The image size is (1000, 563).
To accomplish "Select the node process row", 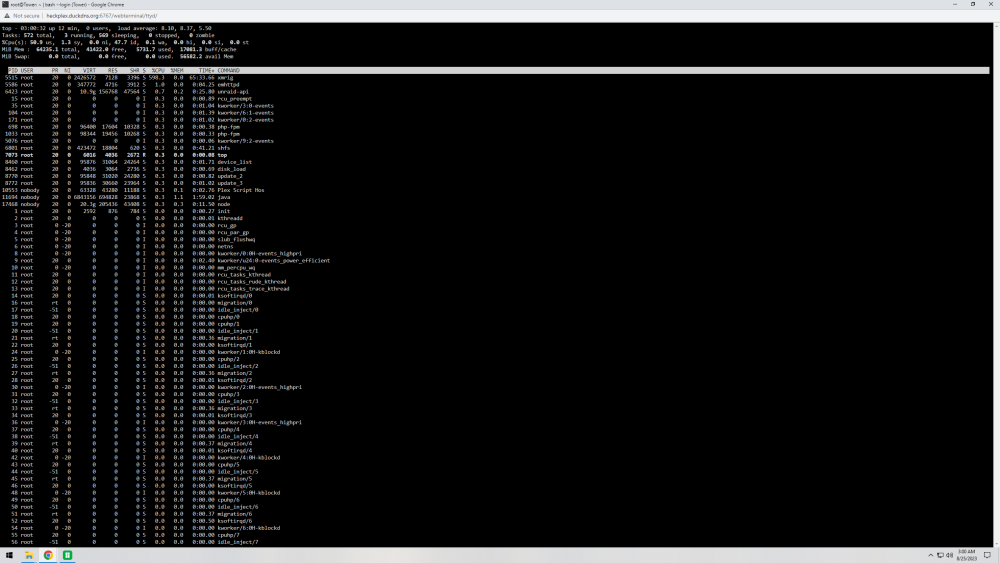I will coord(116,204).
